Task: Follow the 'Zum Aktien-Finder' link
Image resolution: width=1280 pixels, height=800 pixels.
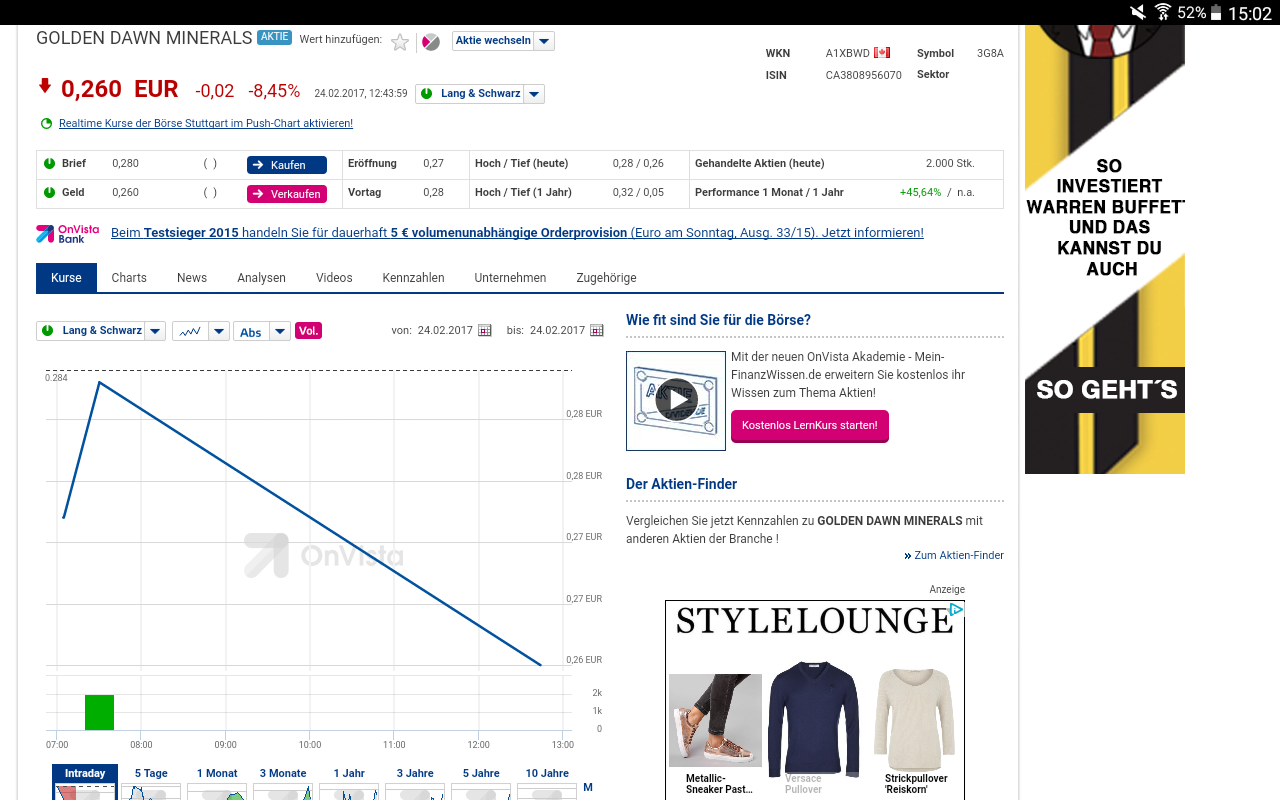Action: [x=958, y=555]
